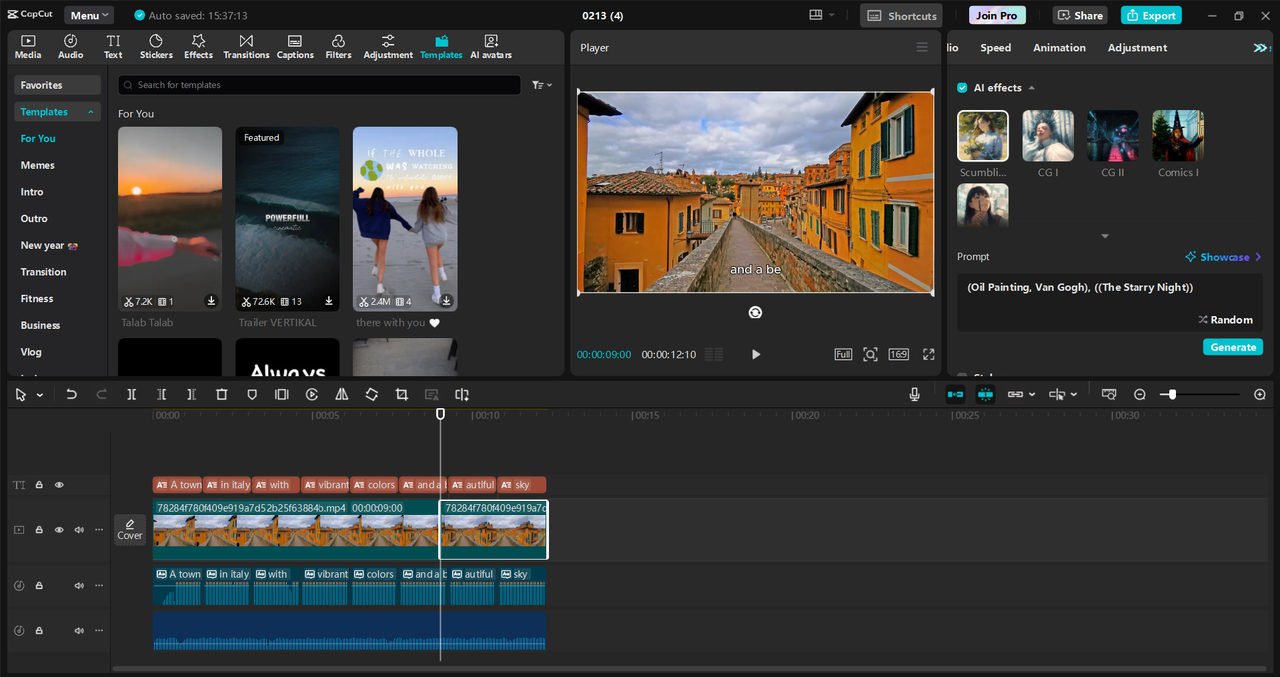
Task: Click the Split clip tool
Action: click(x=131, y=395)
